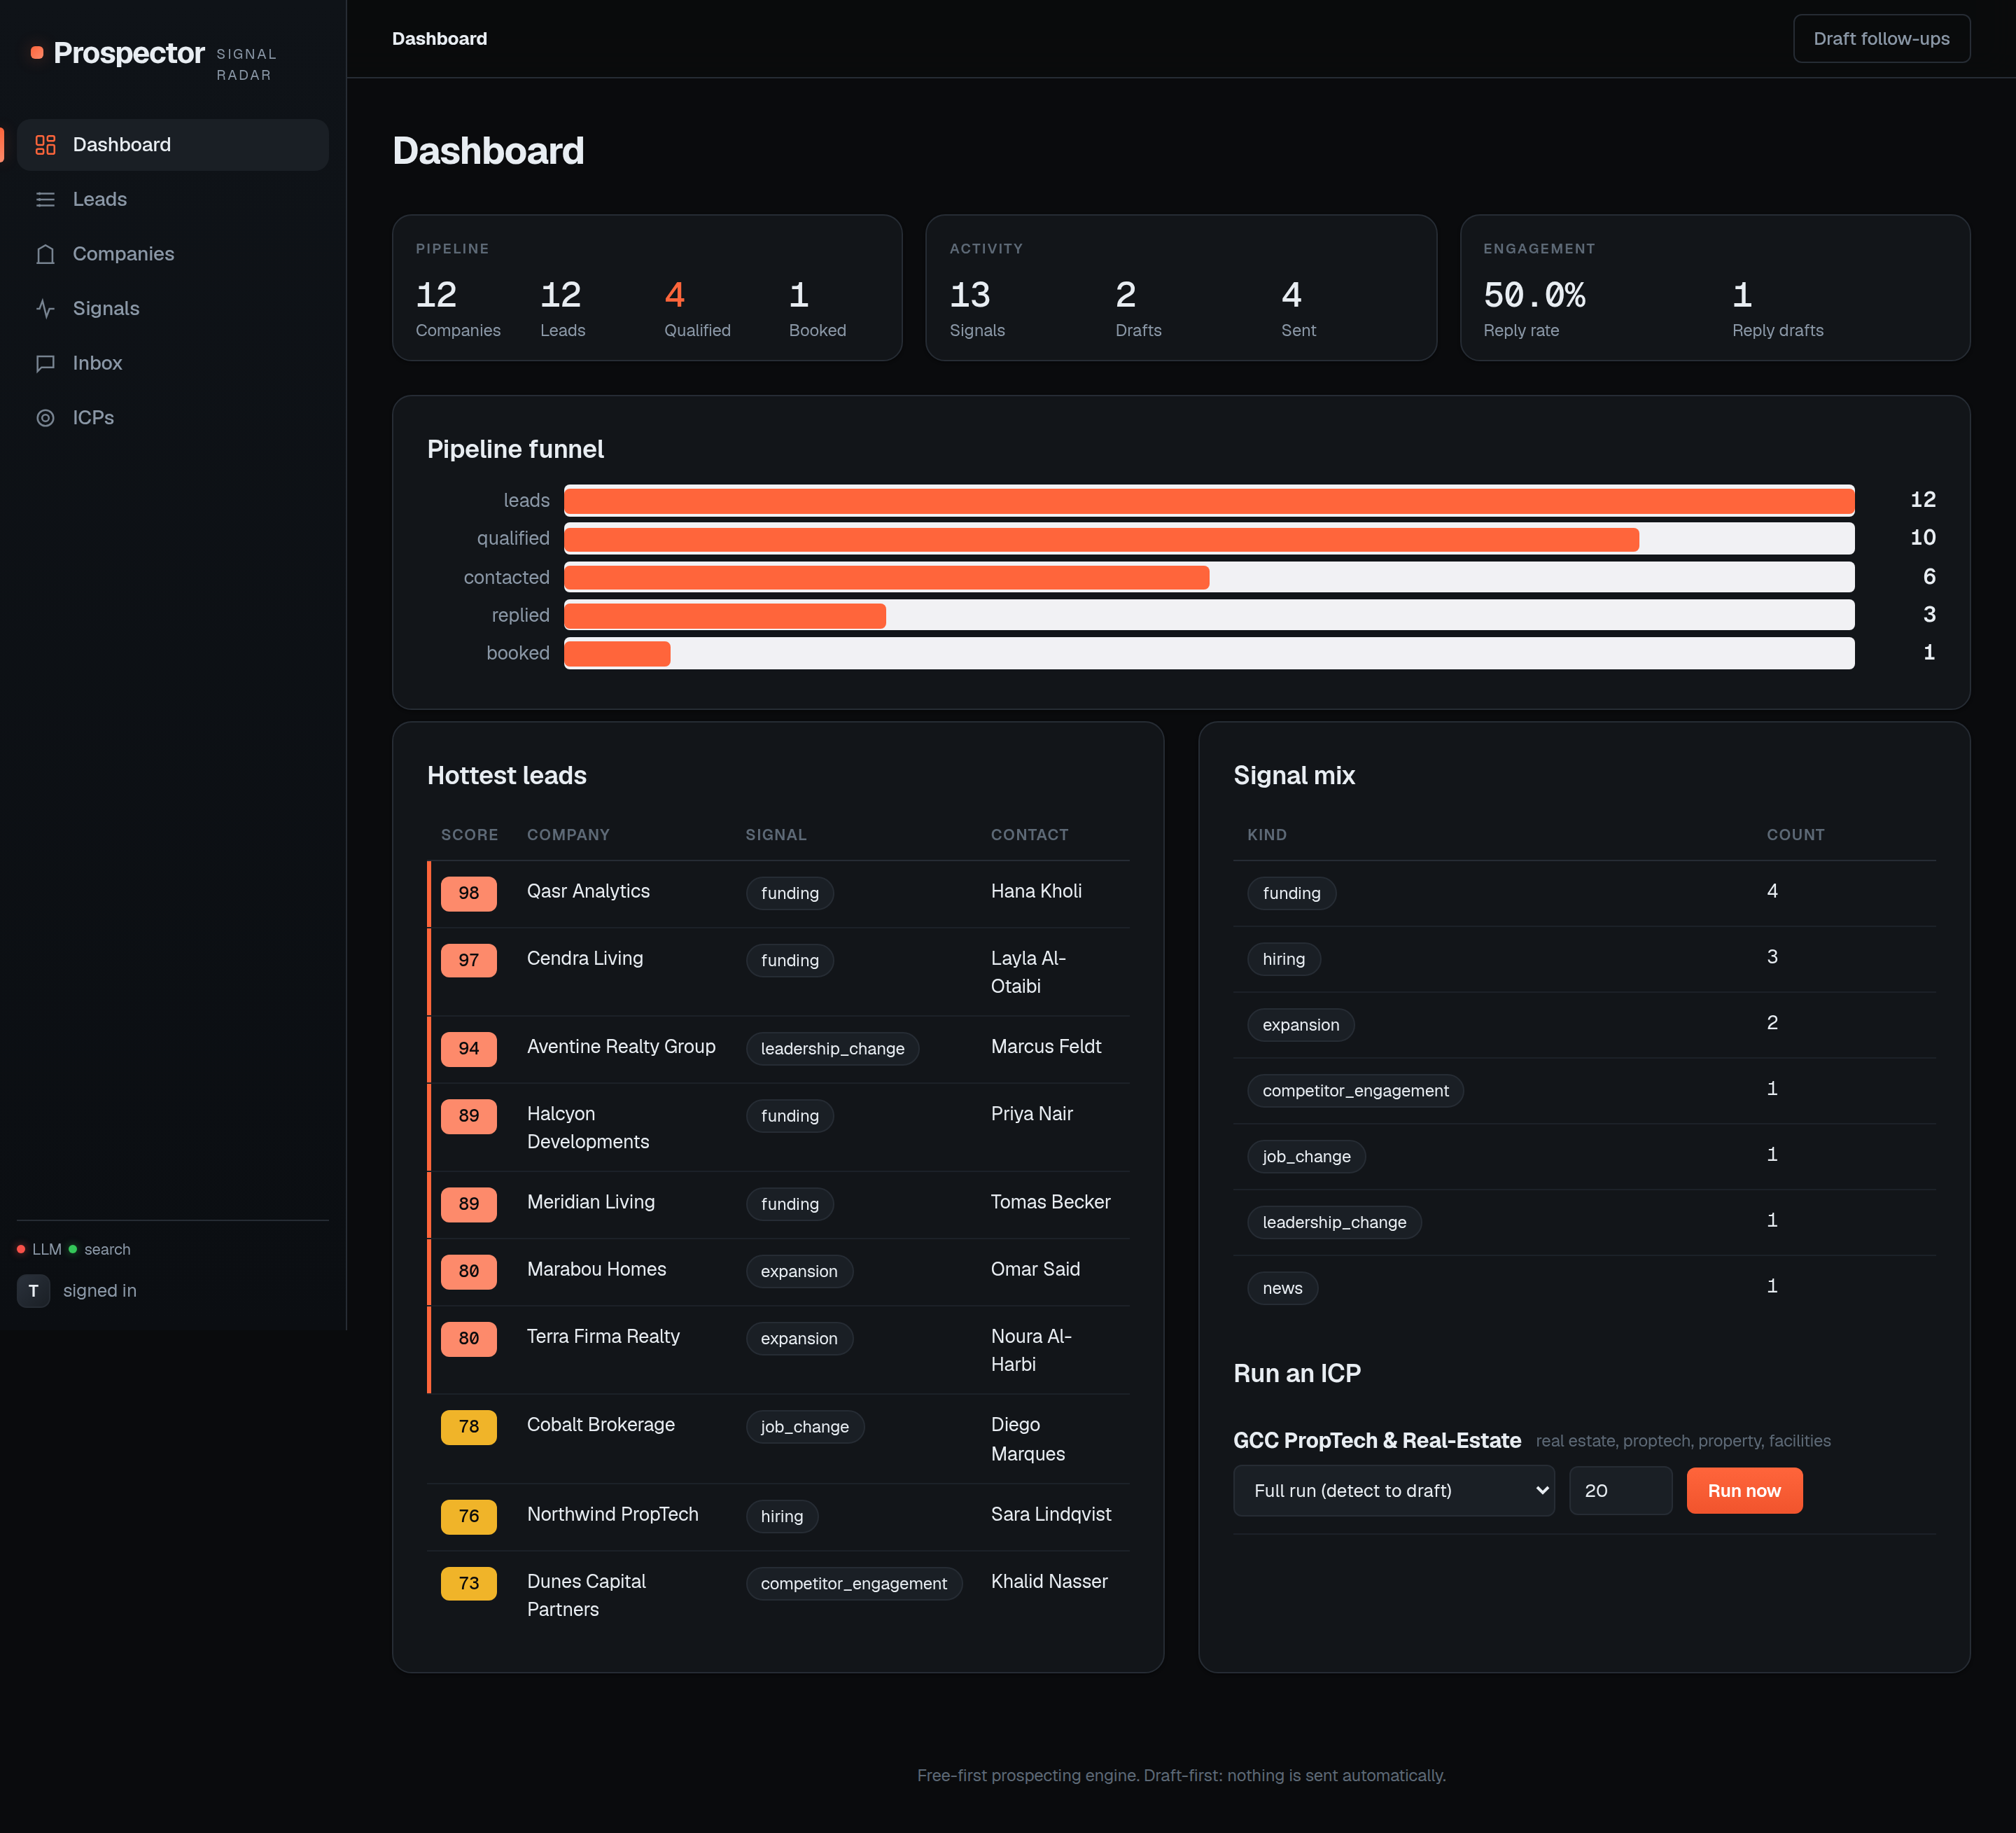Viewport: 2016px width, 1833px height.
Task: Click the green search status dot
Action: 73,1249
